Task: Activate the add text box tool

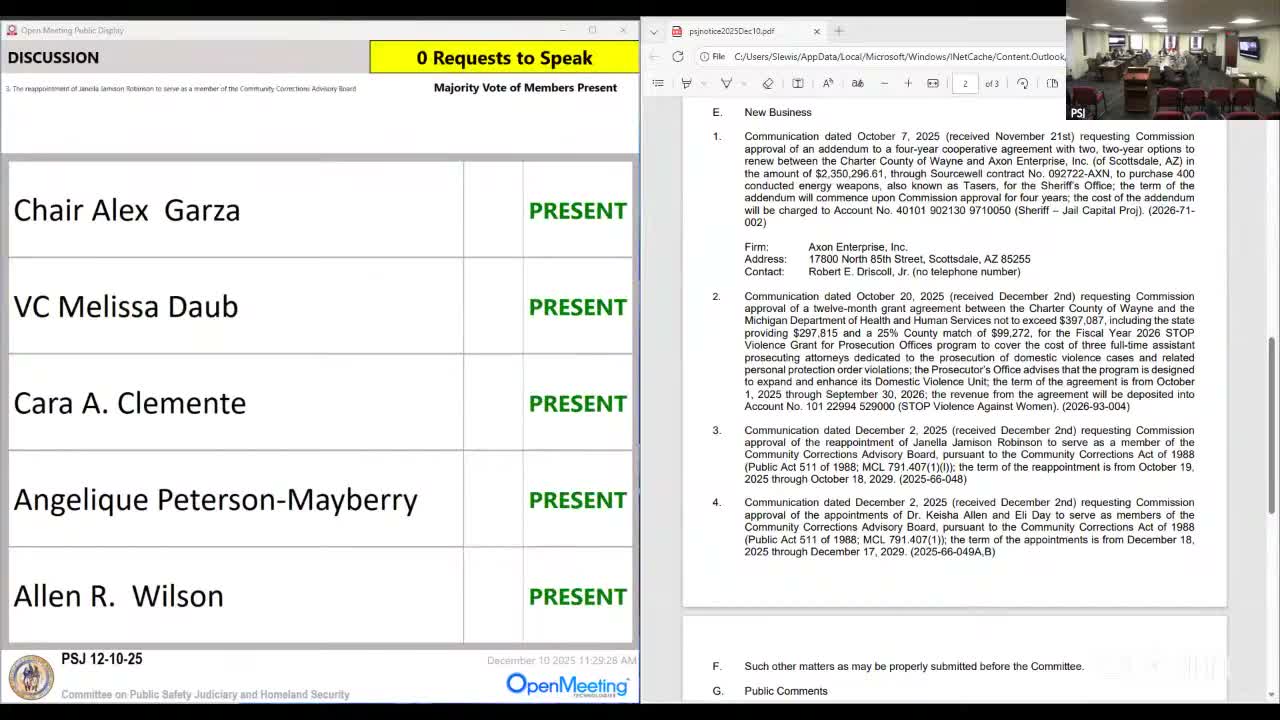Action: [x=798, y=83]
